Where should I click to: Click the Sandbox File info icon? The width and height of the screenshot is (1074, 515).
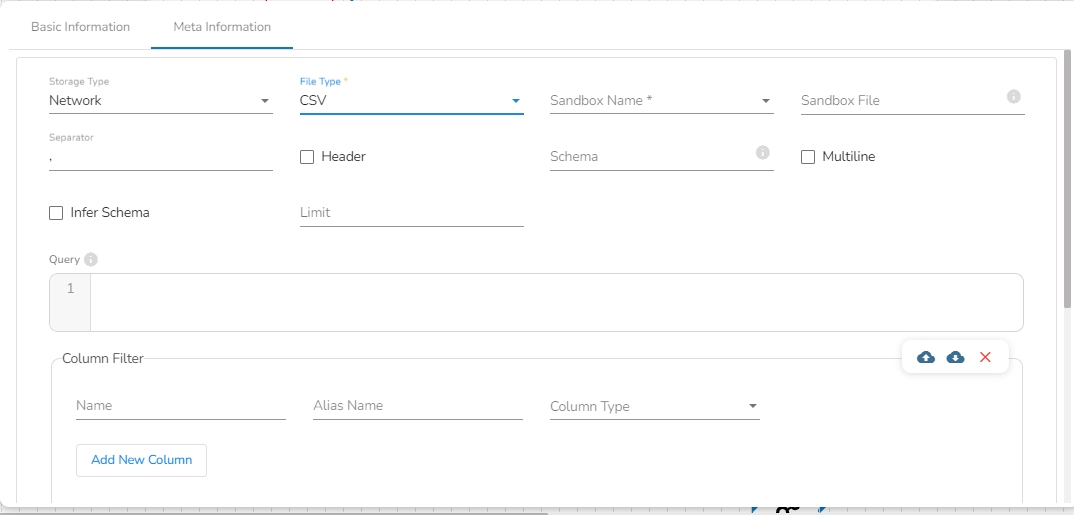click(1013, 97)
